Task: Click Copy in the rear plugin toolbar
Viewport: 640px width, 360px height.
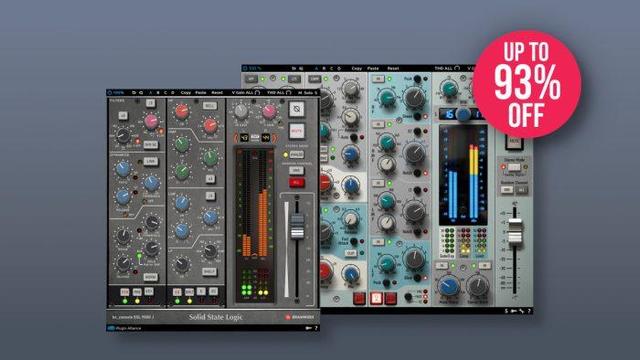Action: point(357,68)
